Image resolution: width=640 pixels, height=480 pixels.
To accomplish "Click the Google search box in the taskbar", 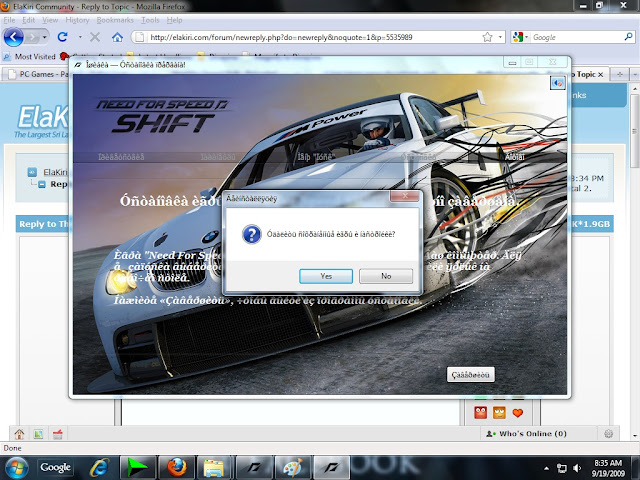I will coord(56,467).
